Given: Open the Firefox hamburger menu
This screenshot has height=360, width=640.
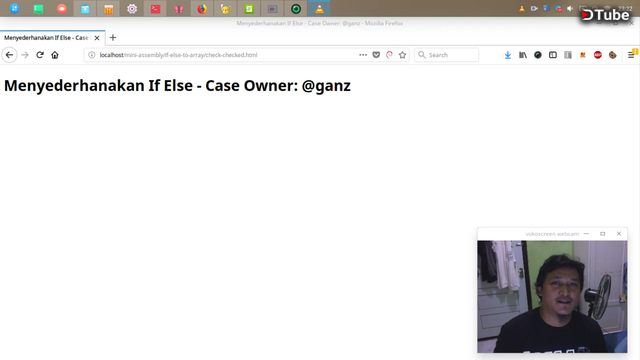Looking at the screenshot, I should click(631, 55).
